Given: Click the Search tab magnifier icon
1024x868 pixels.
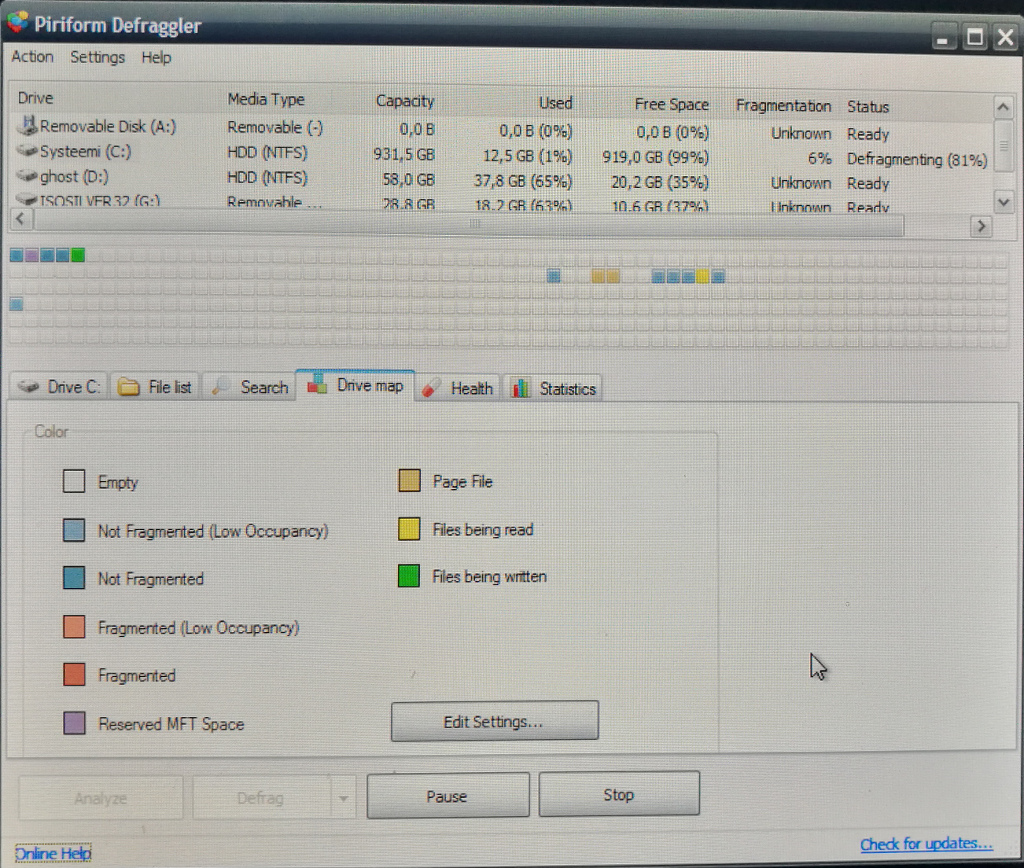Looking at the screenshot, I should [x=220, y=387].
